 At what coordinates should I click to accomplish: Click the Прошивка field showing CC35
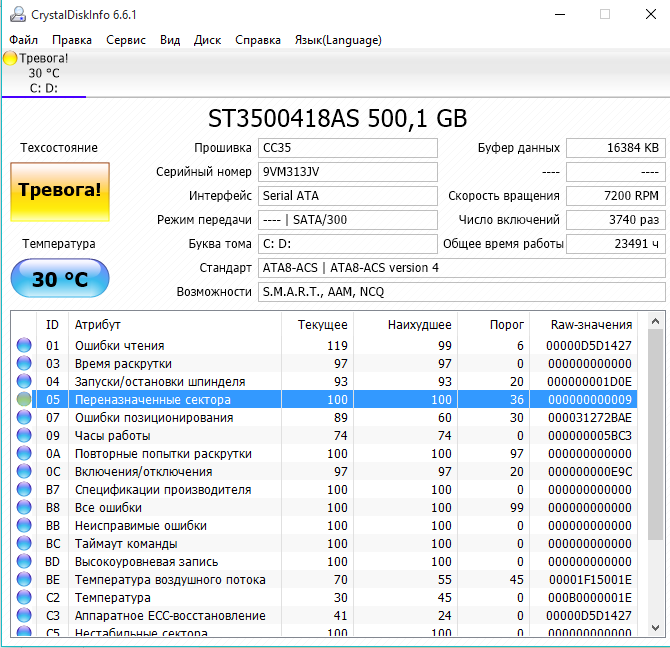click(x=348, y=148)
